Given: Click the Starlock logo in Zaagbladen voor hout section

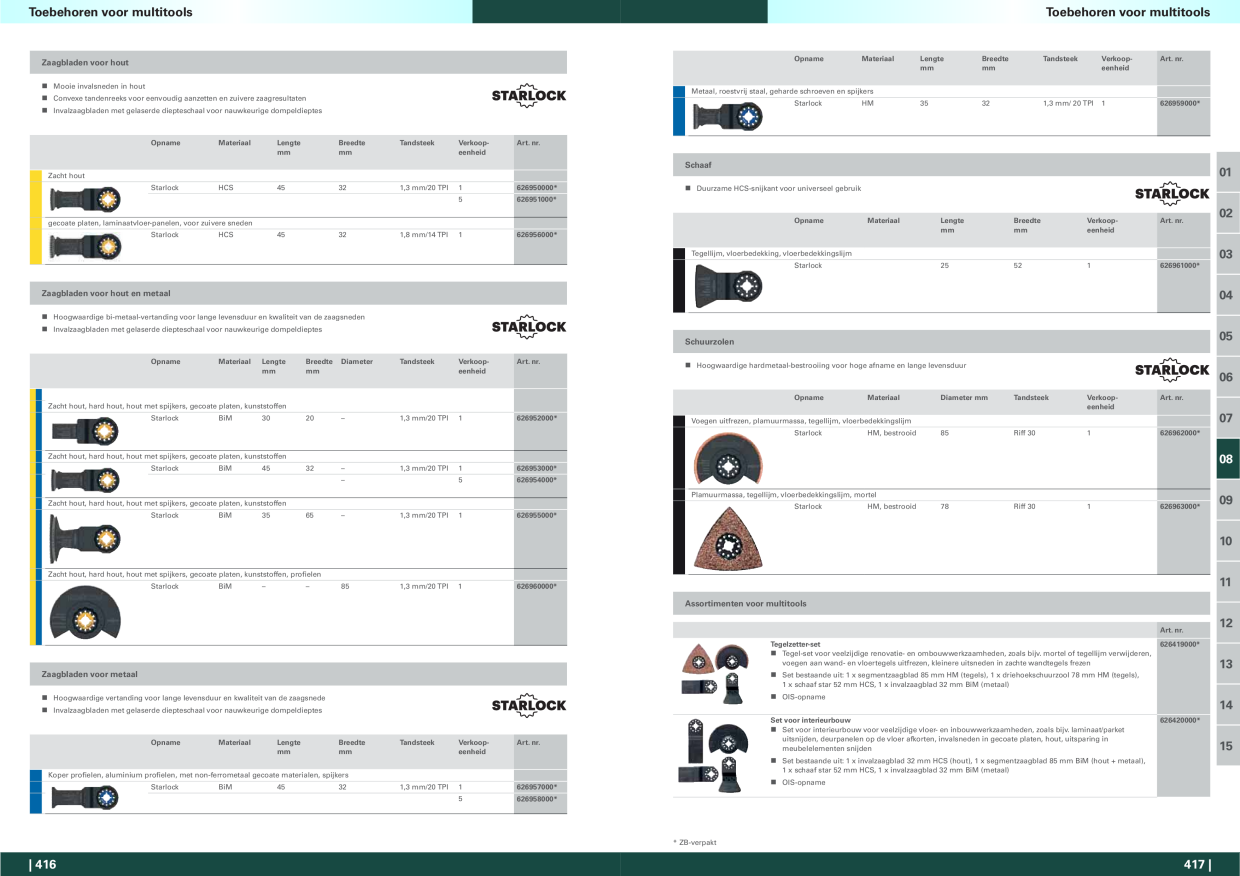Looking at the screenshot, I should [x=529, y=95].
